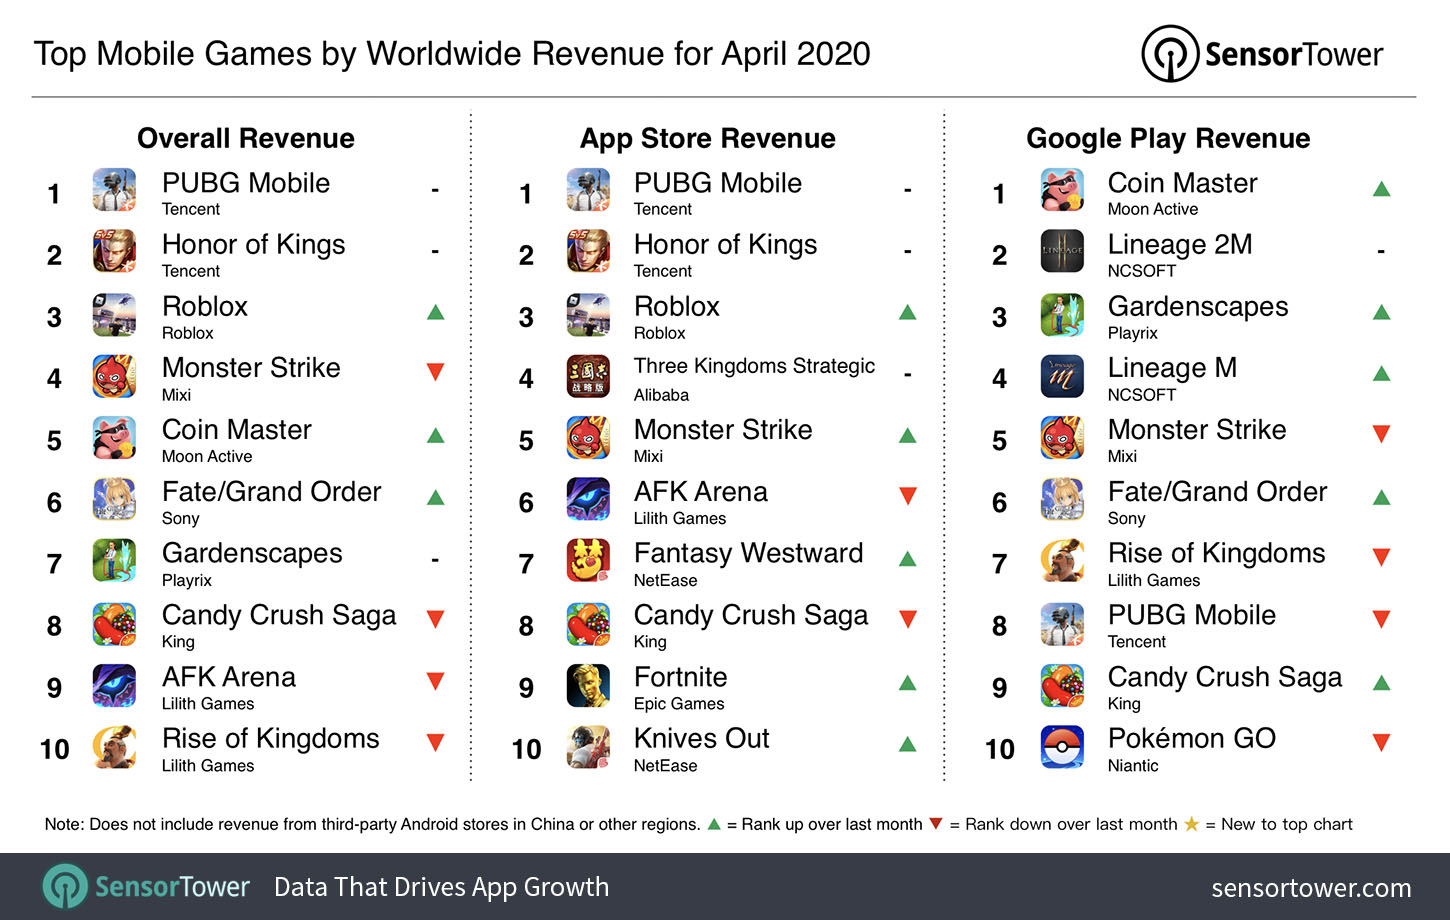The image size is (1450, 920).
Task: Click green up arrow beside Fortnite
Action: [x=907, y=683]
